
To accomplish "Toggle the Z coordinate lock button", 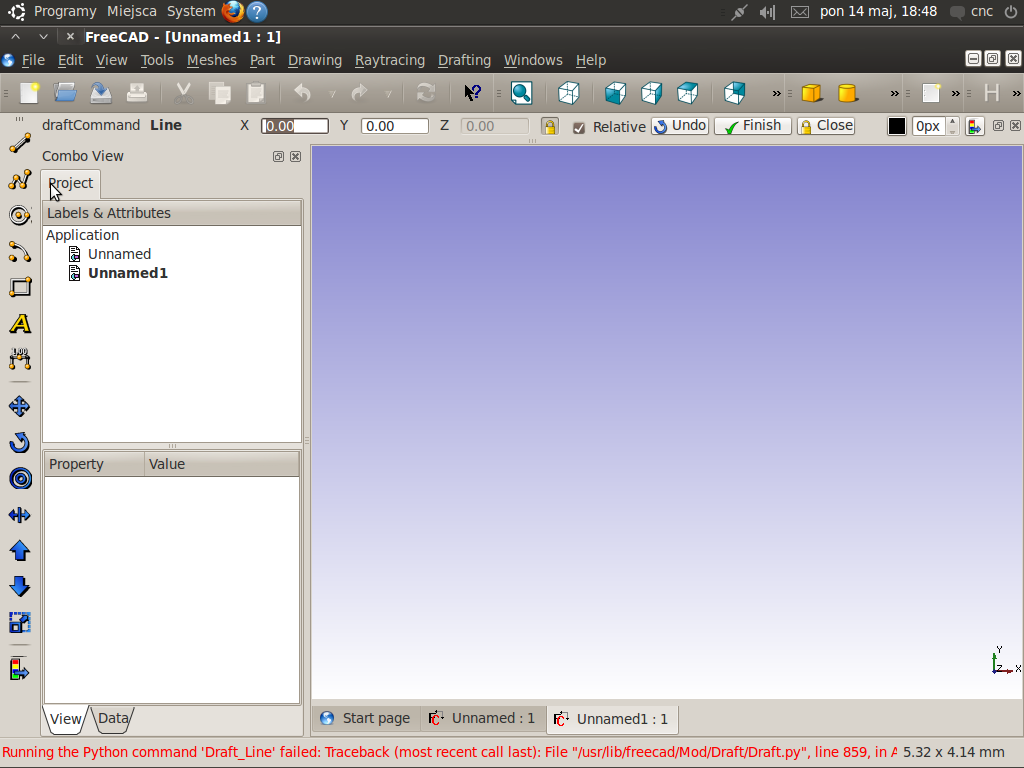I will point(550,126).
